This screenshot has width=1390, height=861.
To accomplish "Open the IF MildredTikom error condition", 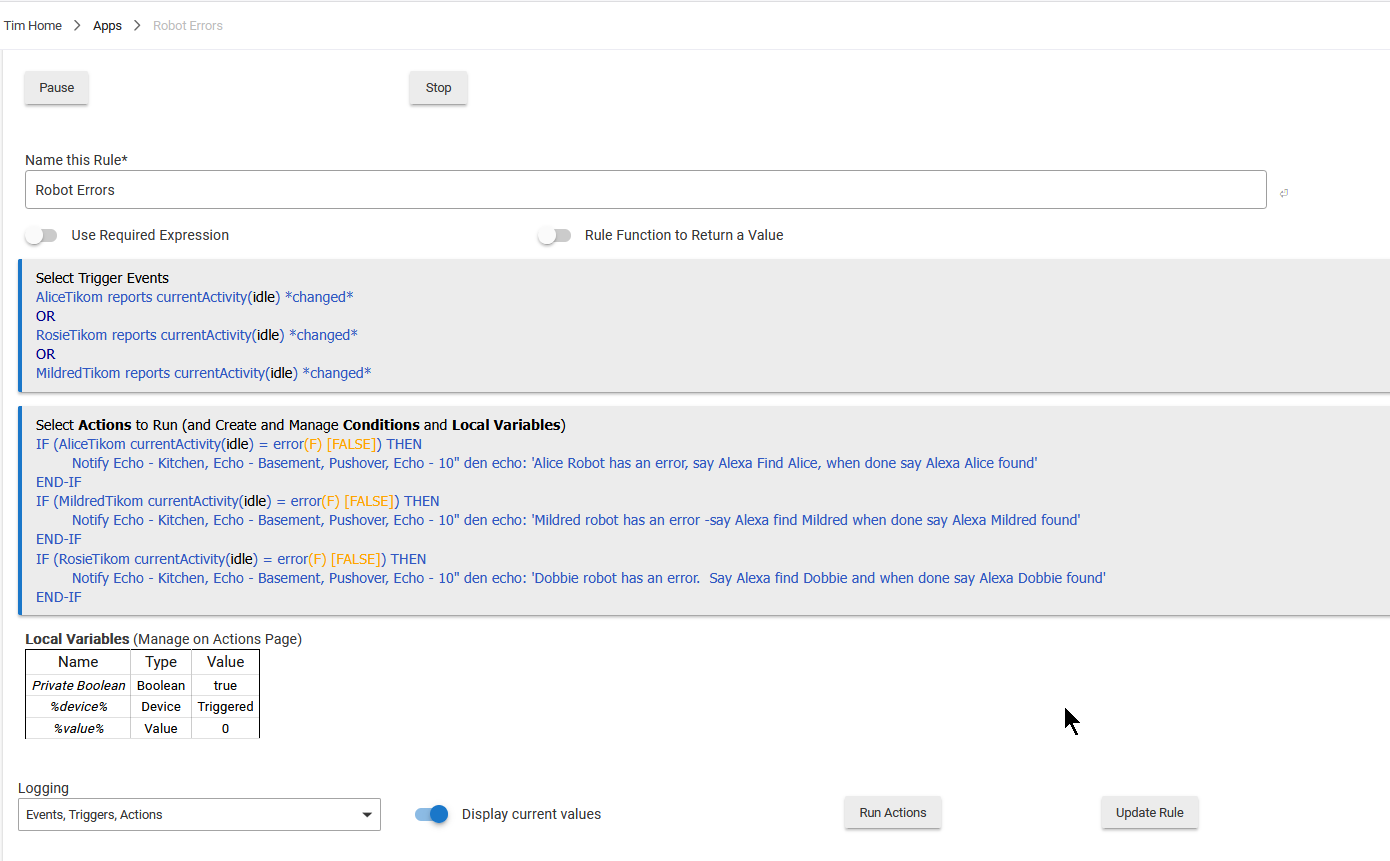I will [x=237, y=501].
